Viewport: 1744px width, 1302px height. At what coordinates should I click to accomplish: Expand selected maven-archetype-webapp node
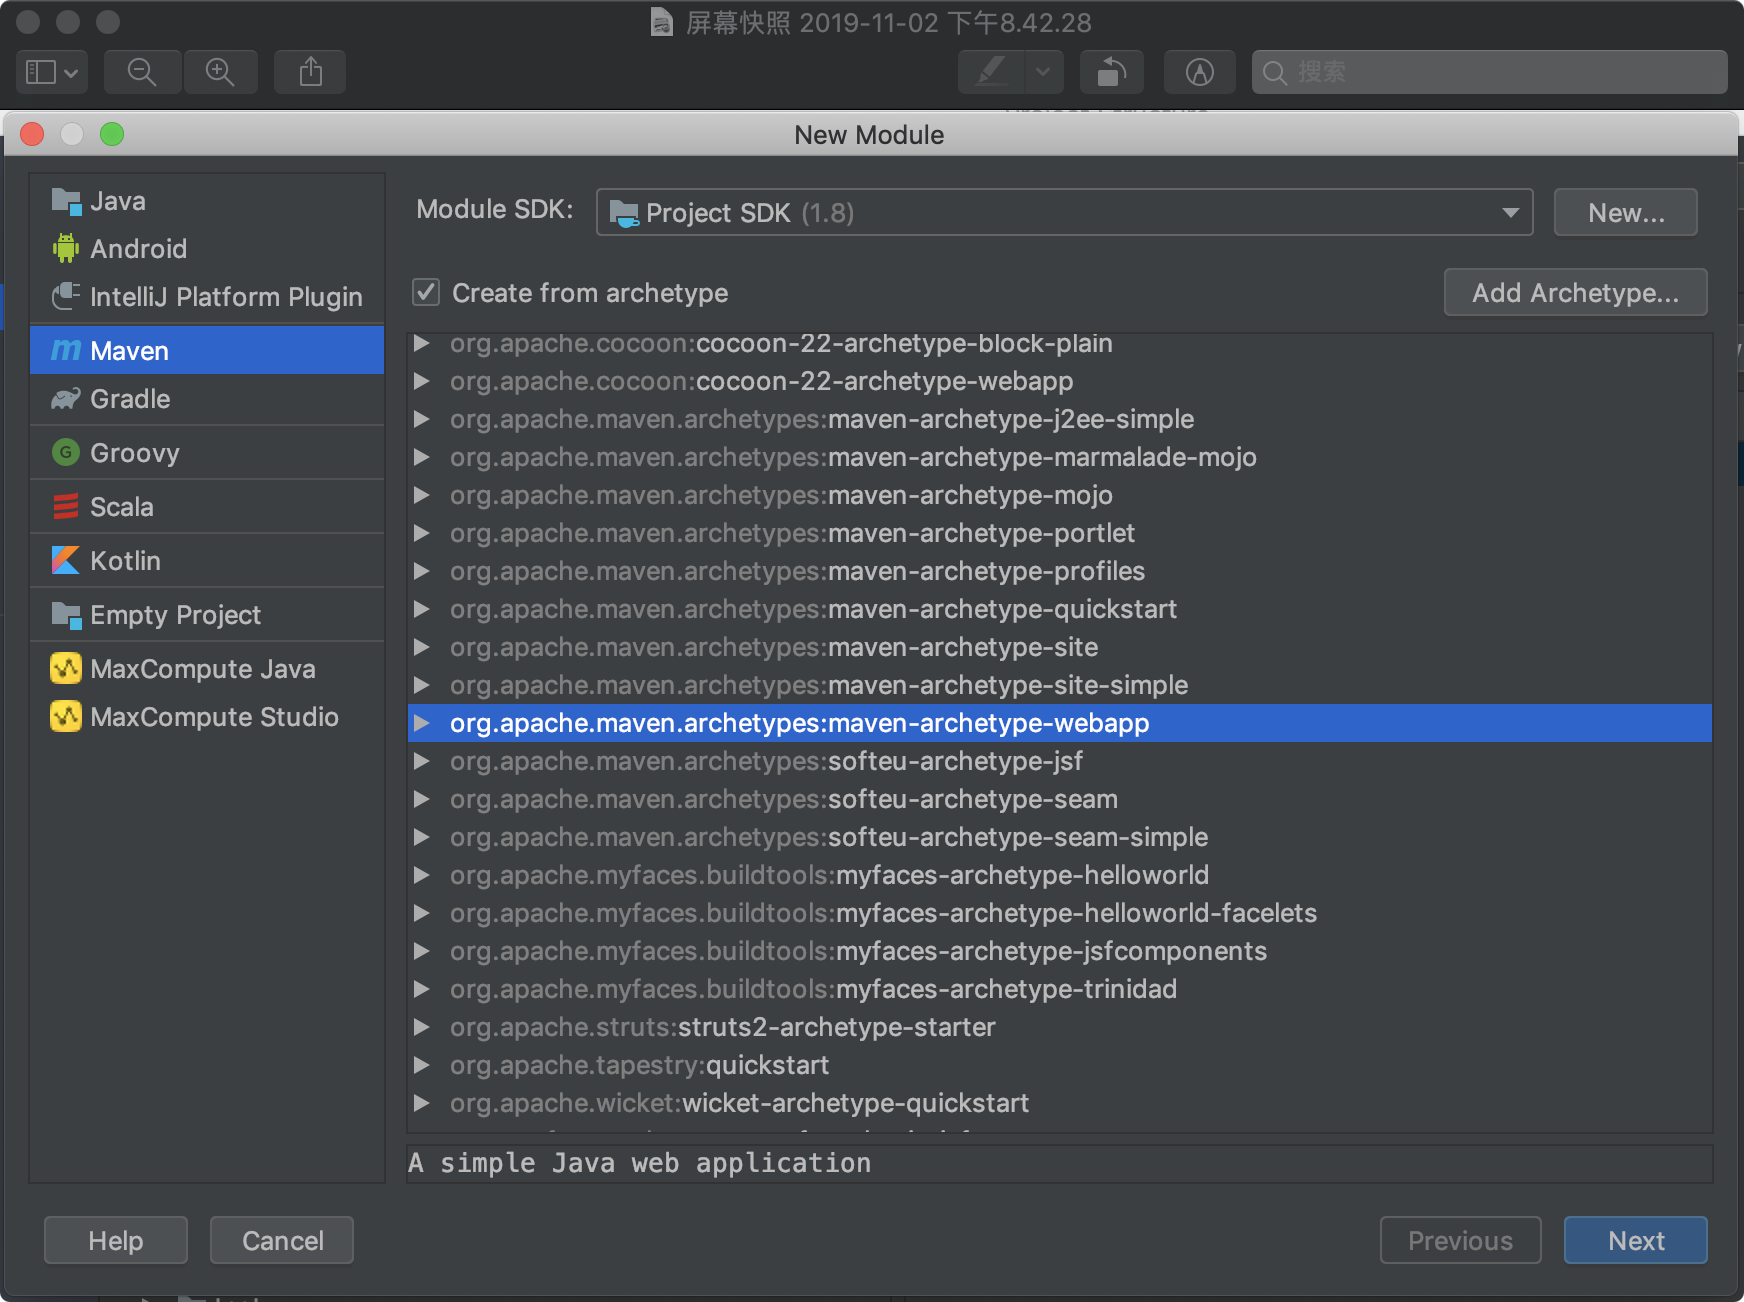pos(422,723)
